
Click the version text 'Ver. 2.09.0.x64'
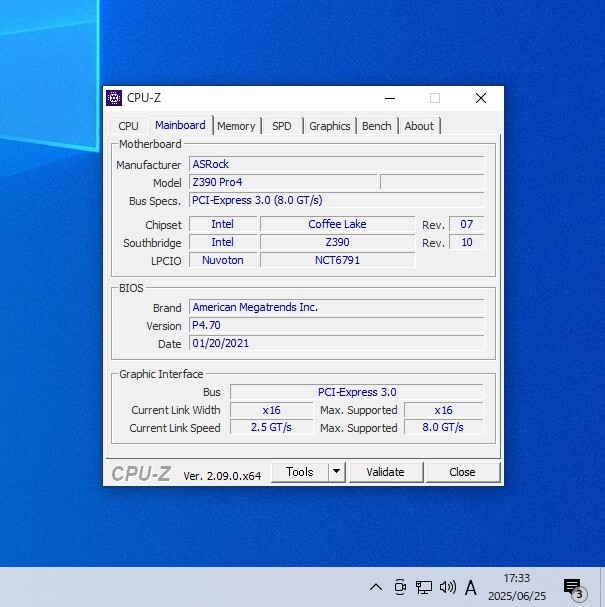[222, 476]
